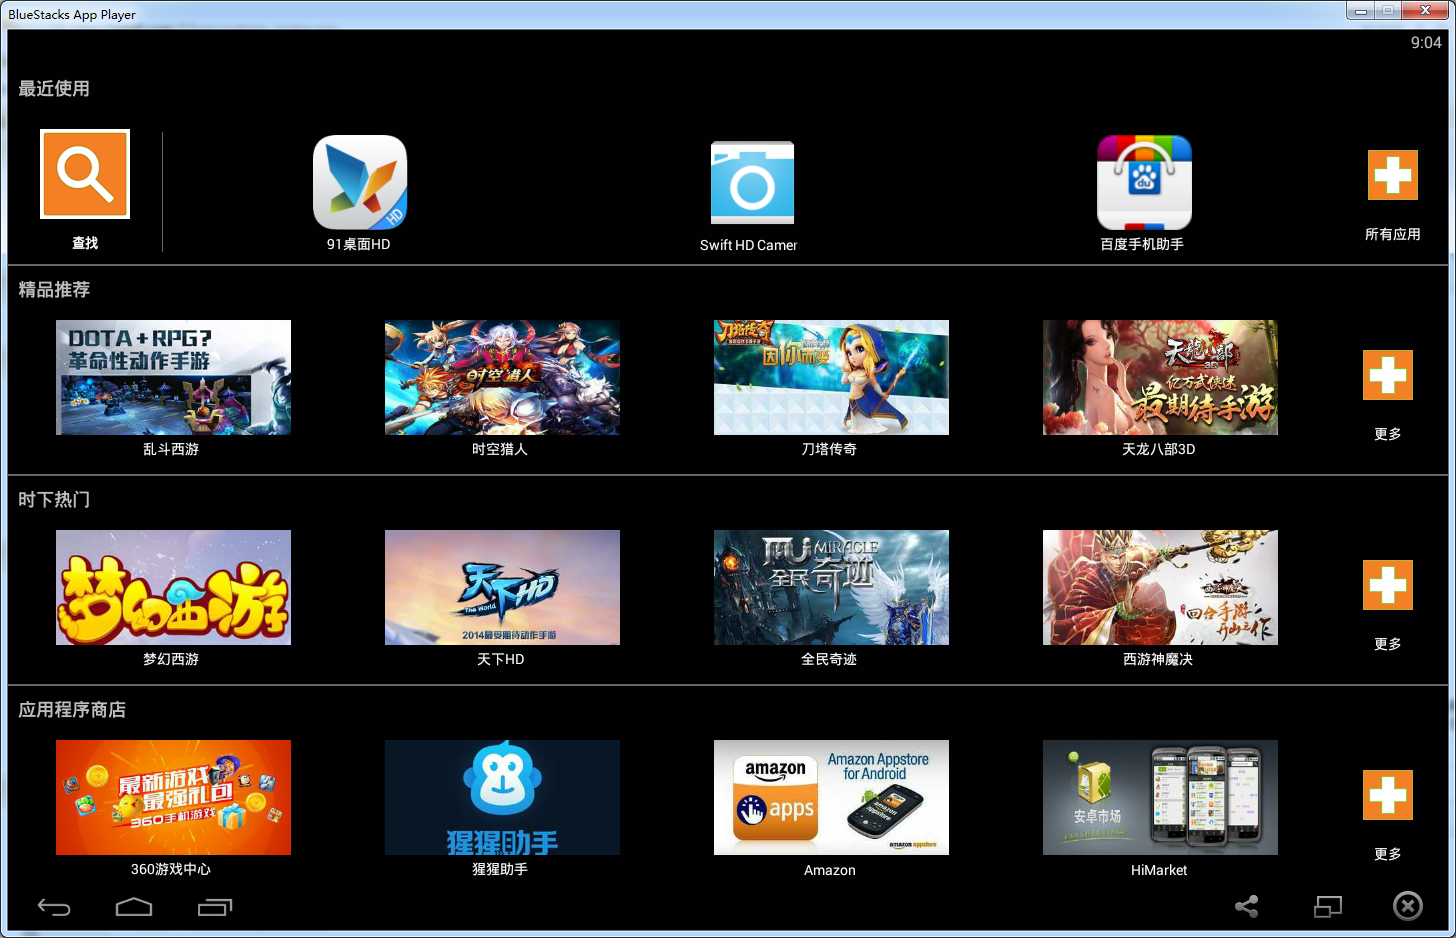Click the 时下热门 section heading

point(54,499)
